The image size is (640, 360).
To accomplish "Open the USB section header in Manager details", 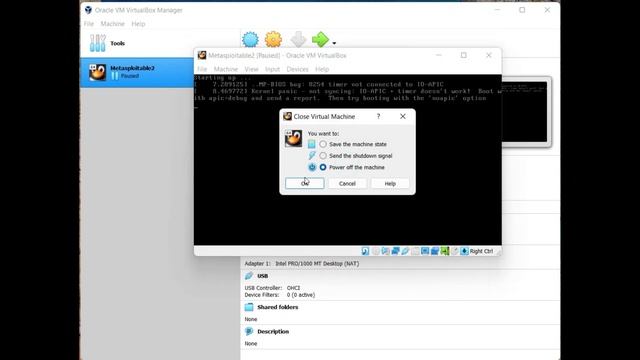I will [x=262, y=276].
